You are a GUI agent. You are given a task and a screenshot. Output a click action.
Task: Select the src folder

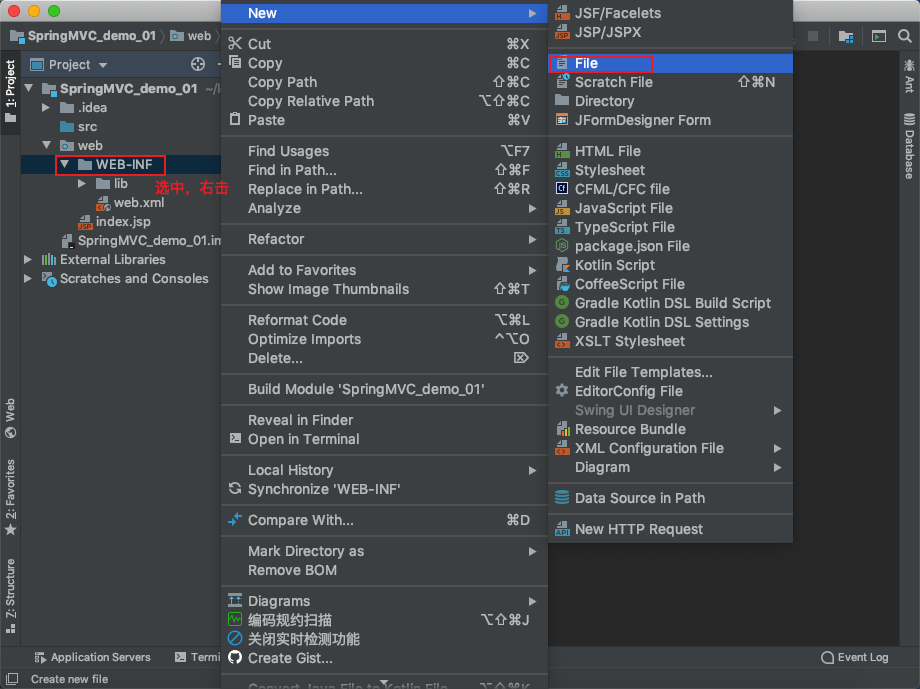point(79,126)
